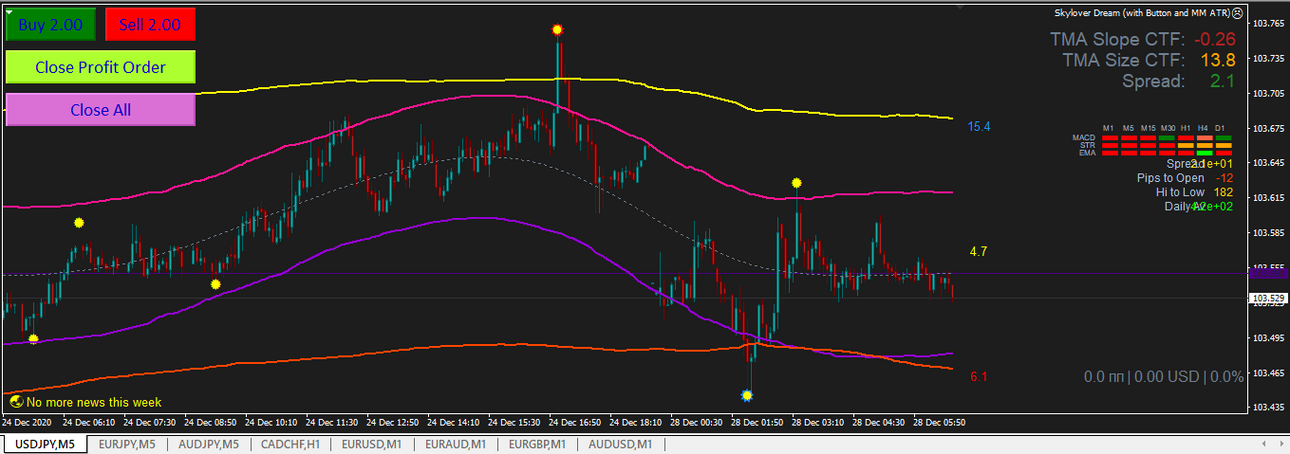
Task: Click the red-yellow signal dot at the price peak
Action: pos(557,30)
